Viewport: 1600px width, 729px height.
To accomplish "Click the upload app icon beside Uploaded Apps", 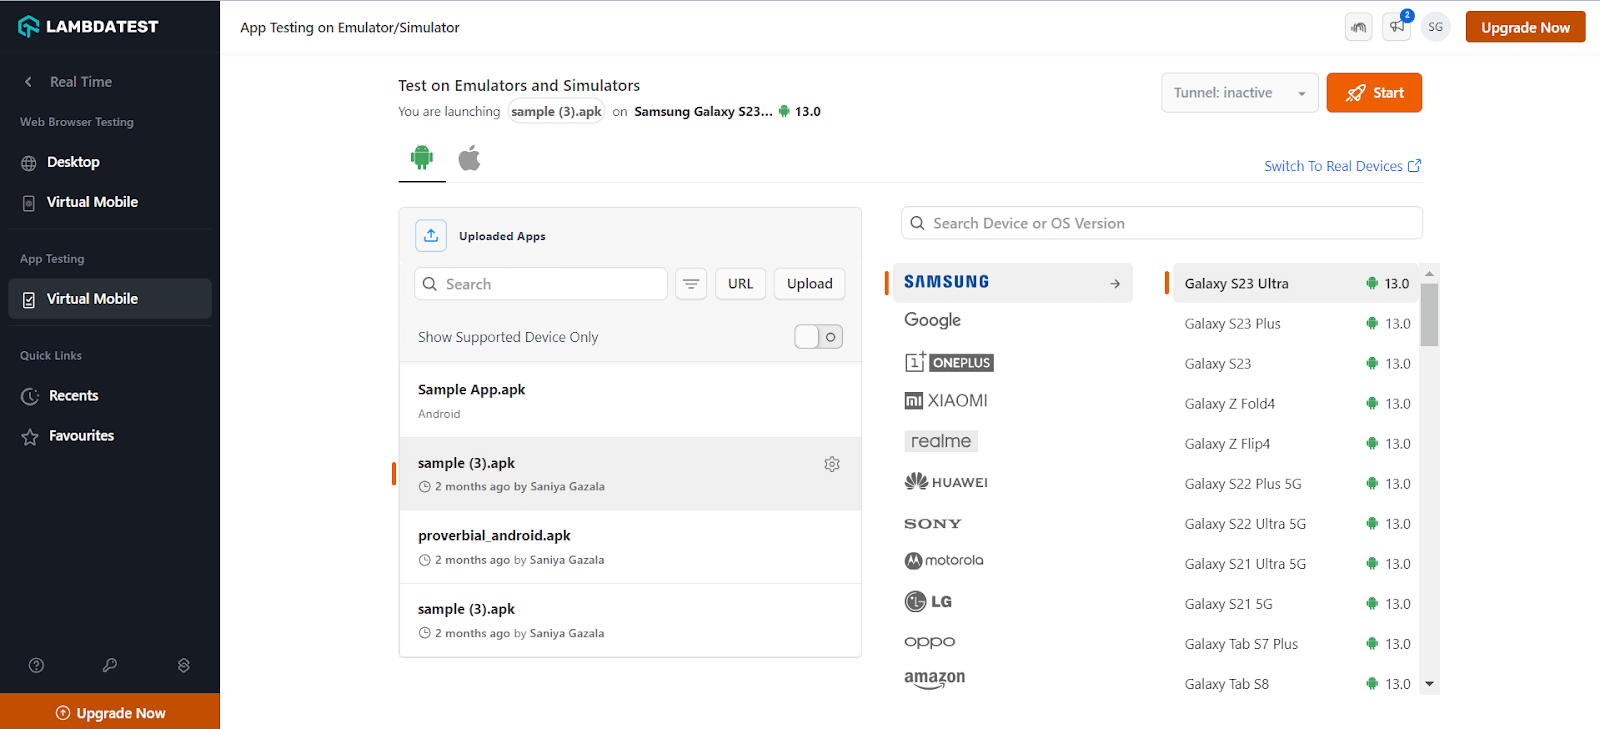I will 431,236.
